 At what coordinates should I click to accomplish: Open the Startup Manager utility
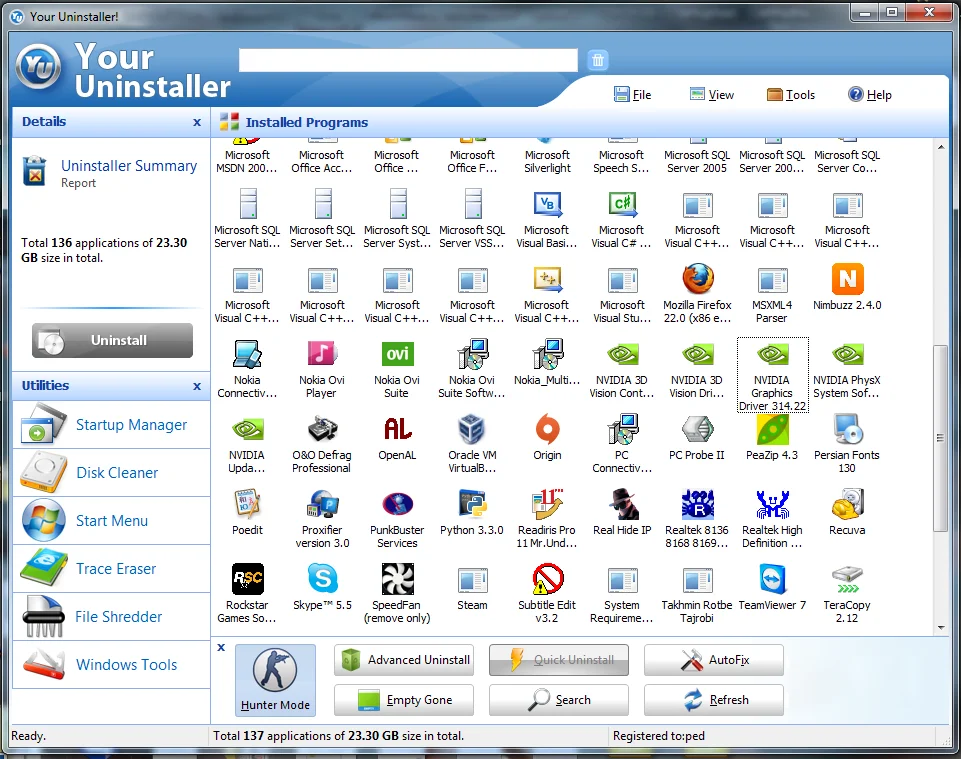[111, 424]
